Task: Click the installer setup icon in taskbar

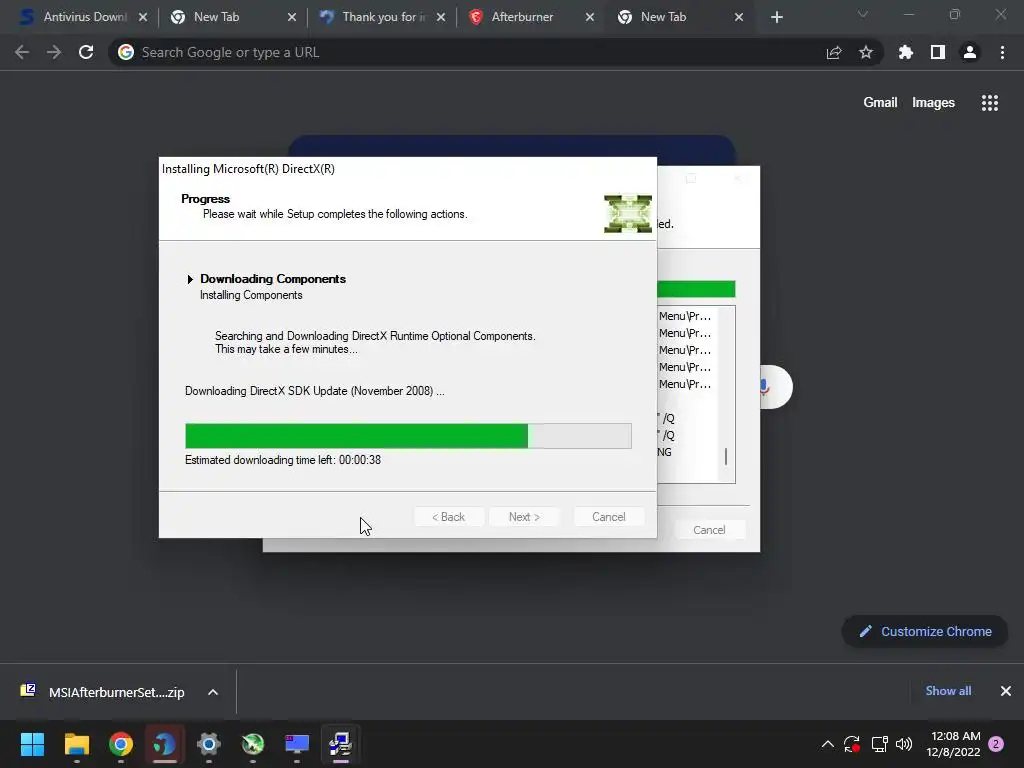Action: [x=340, y=744]
